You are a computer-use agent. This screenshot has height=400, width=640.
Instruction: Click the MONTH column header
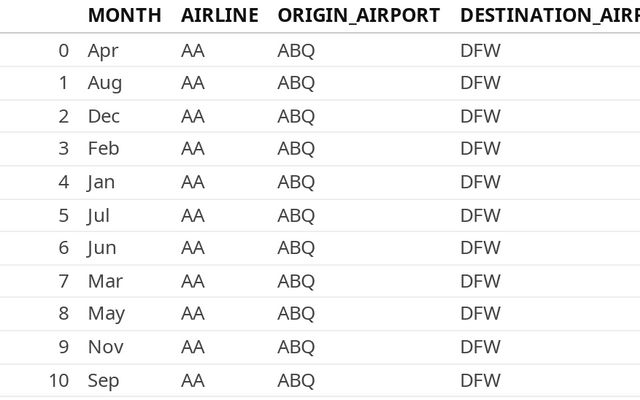pos(126,15)
